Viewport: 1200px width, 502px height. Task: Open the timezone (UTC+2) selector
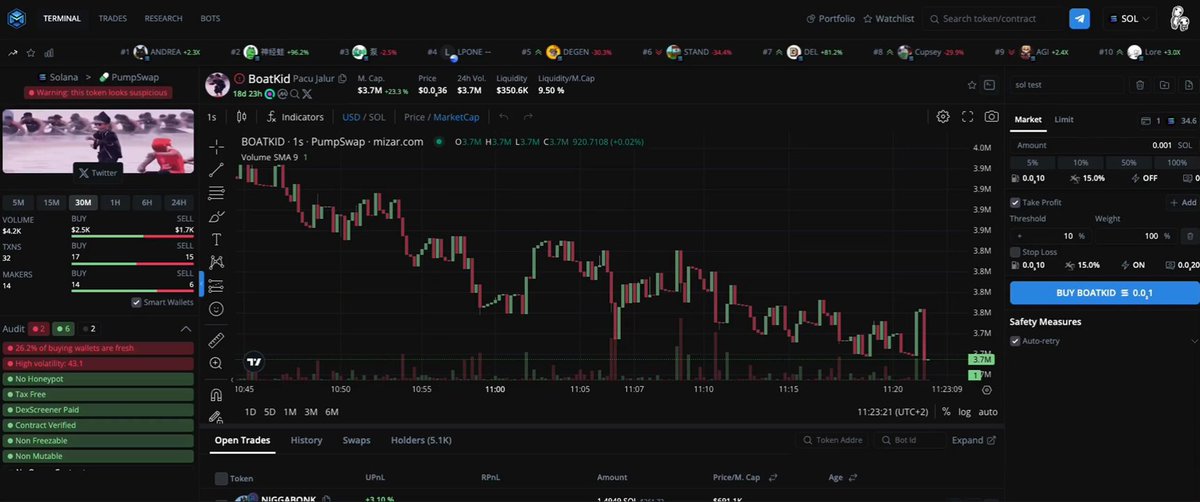(x=893, y=412)
